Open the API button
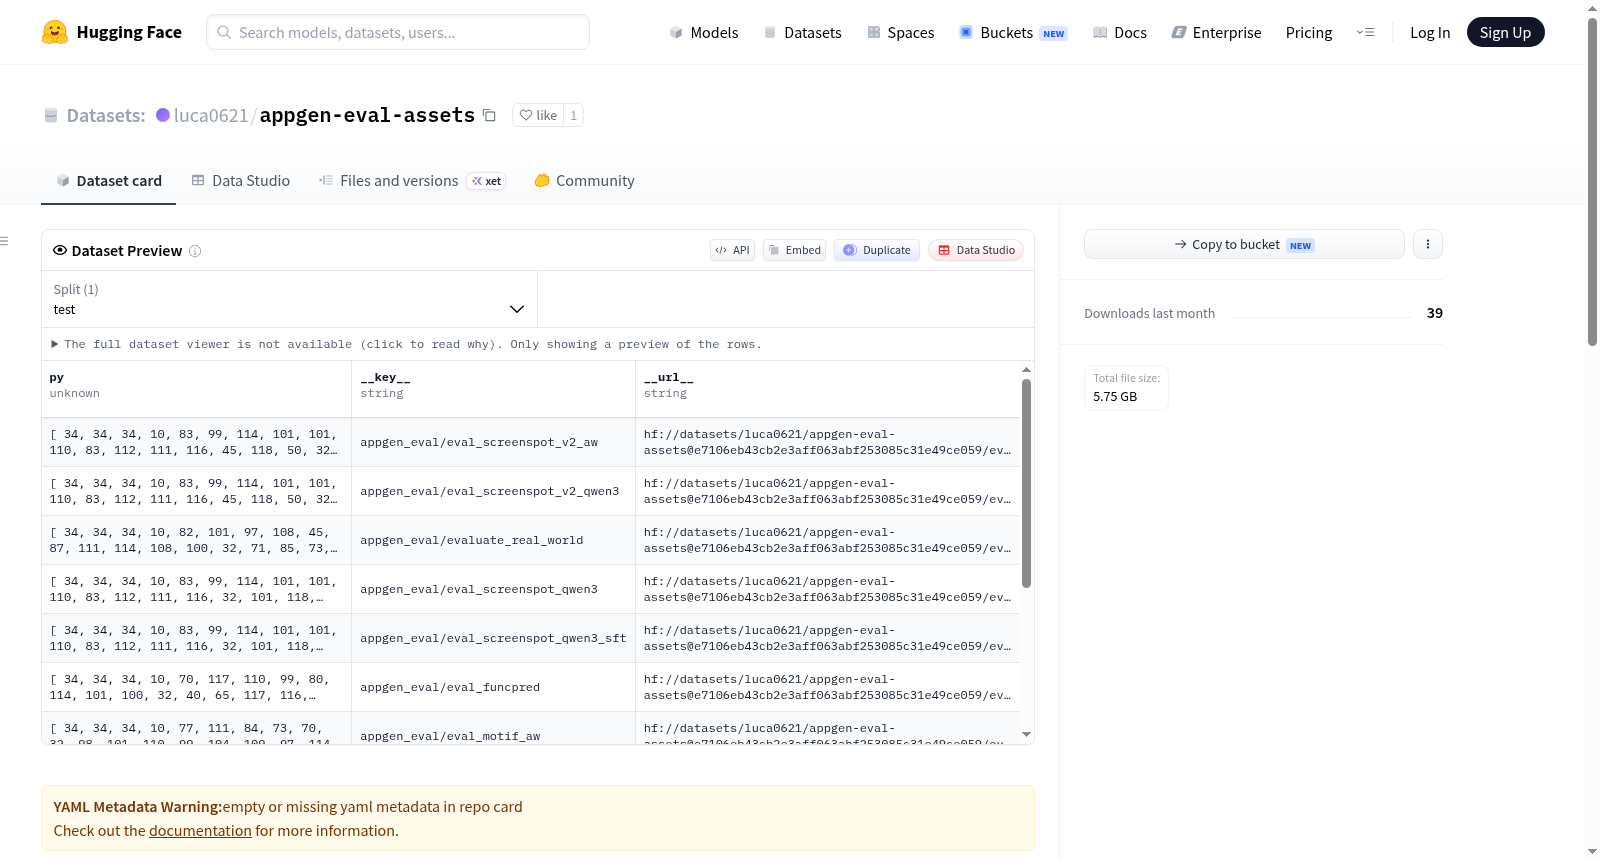Screen dimensions: 1600x861 [x=732, y=250]
